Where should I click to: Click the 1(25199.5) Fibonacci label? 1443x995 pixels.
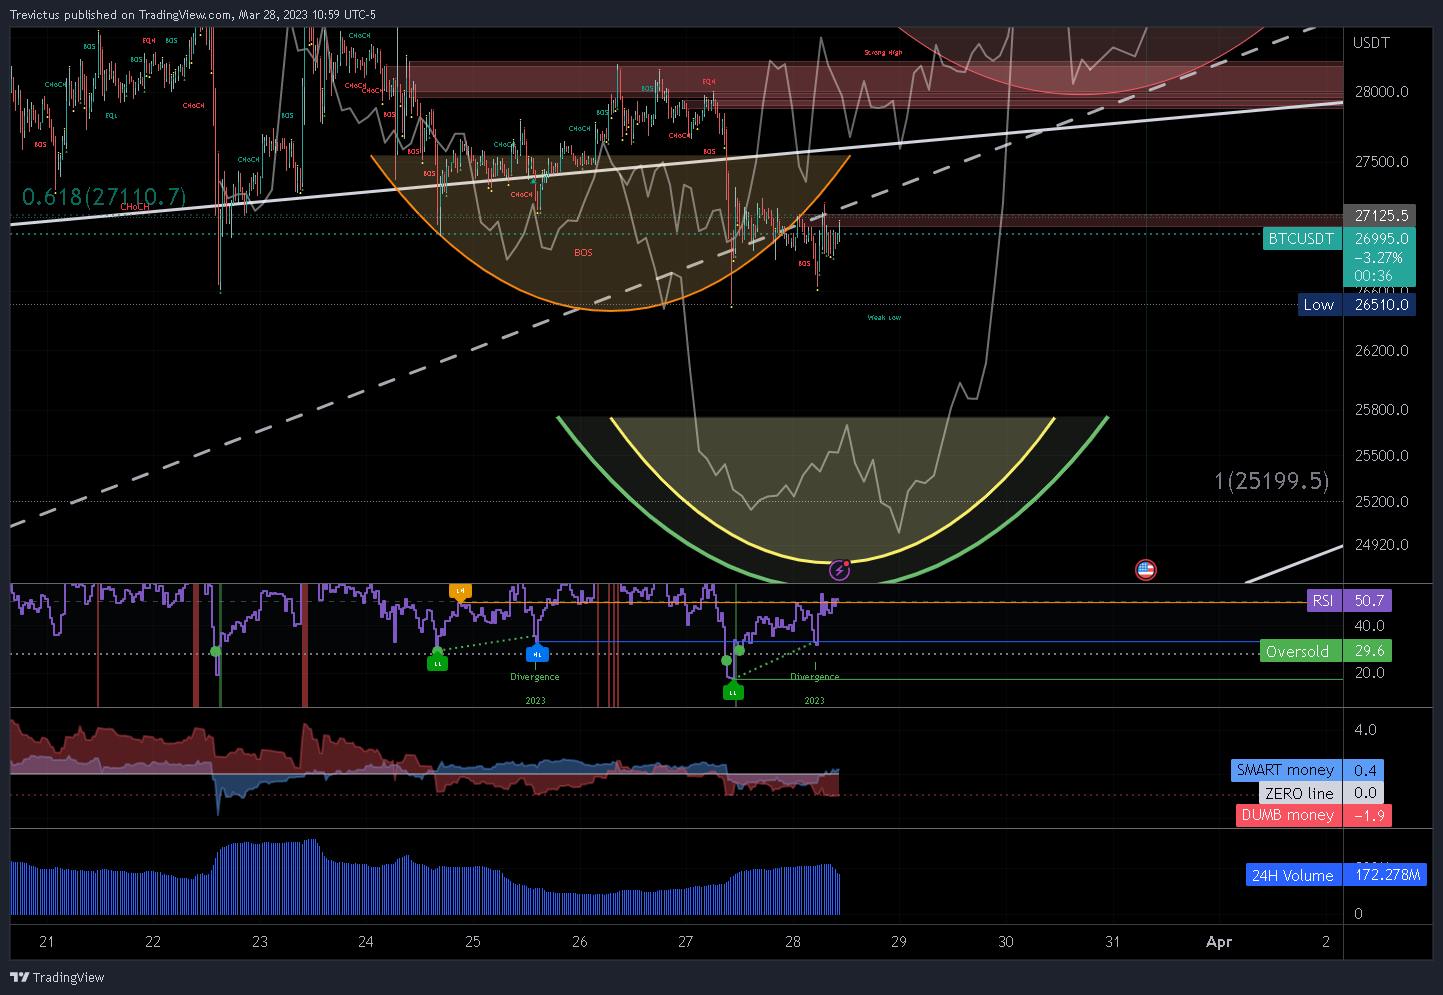click(x=1272, y=481)
